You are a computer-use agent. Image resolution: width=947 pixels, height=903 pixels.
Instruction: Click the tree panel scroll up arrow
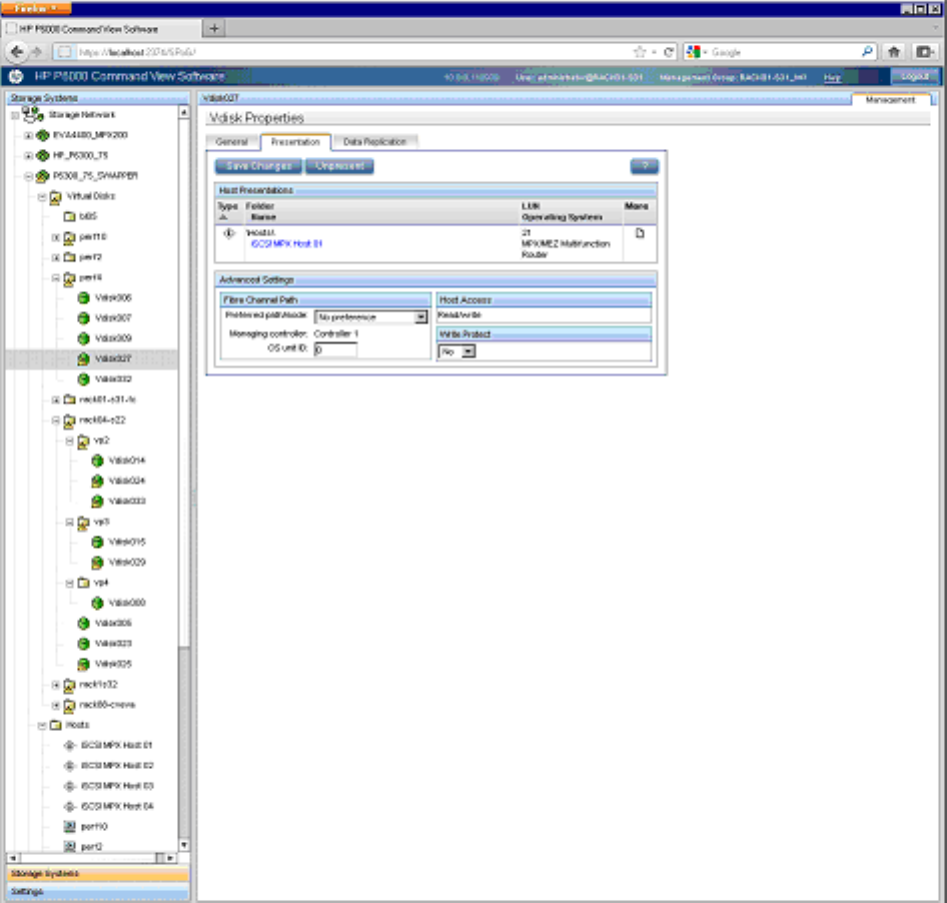(x=184, y=112)
